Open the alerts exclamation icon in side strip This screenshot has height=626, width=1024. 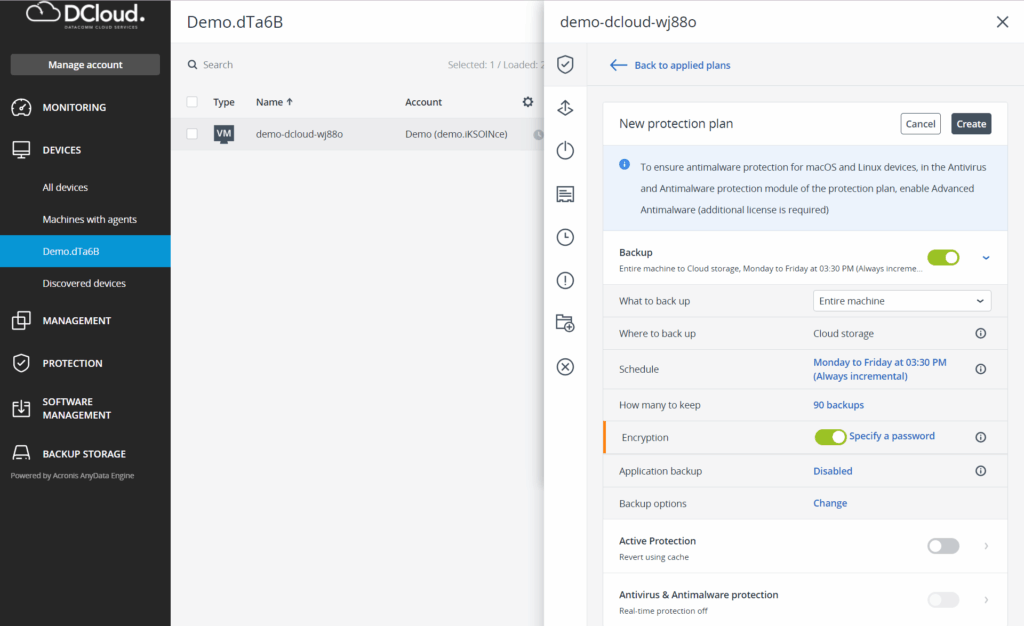click(565, 281)
